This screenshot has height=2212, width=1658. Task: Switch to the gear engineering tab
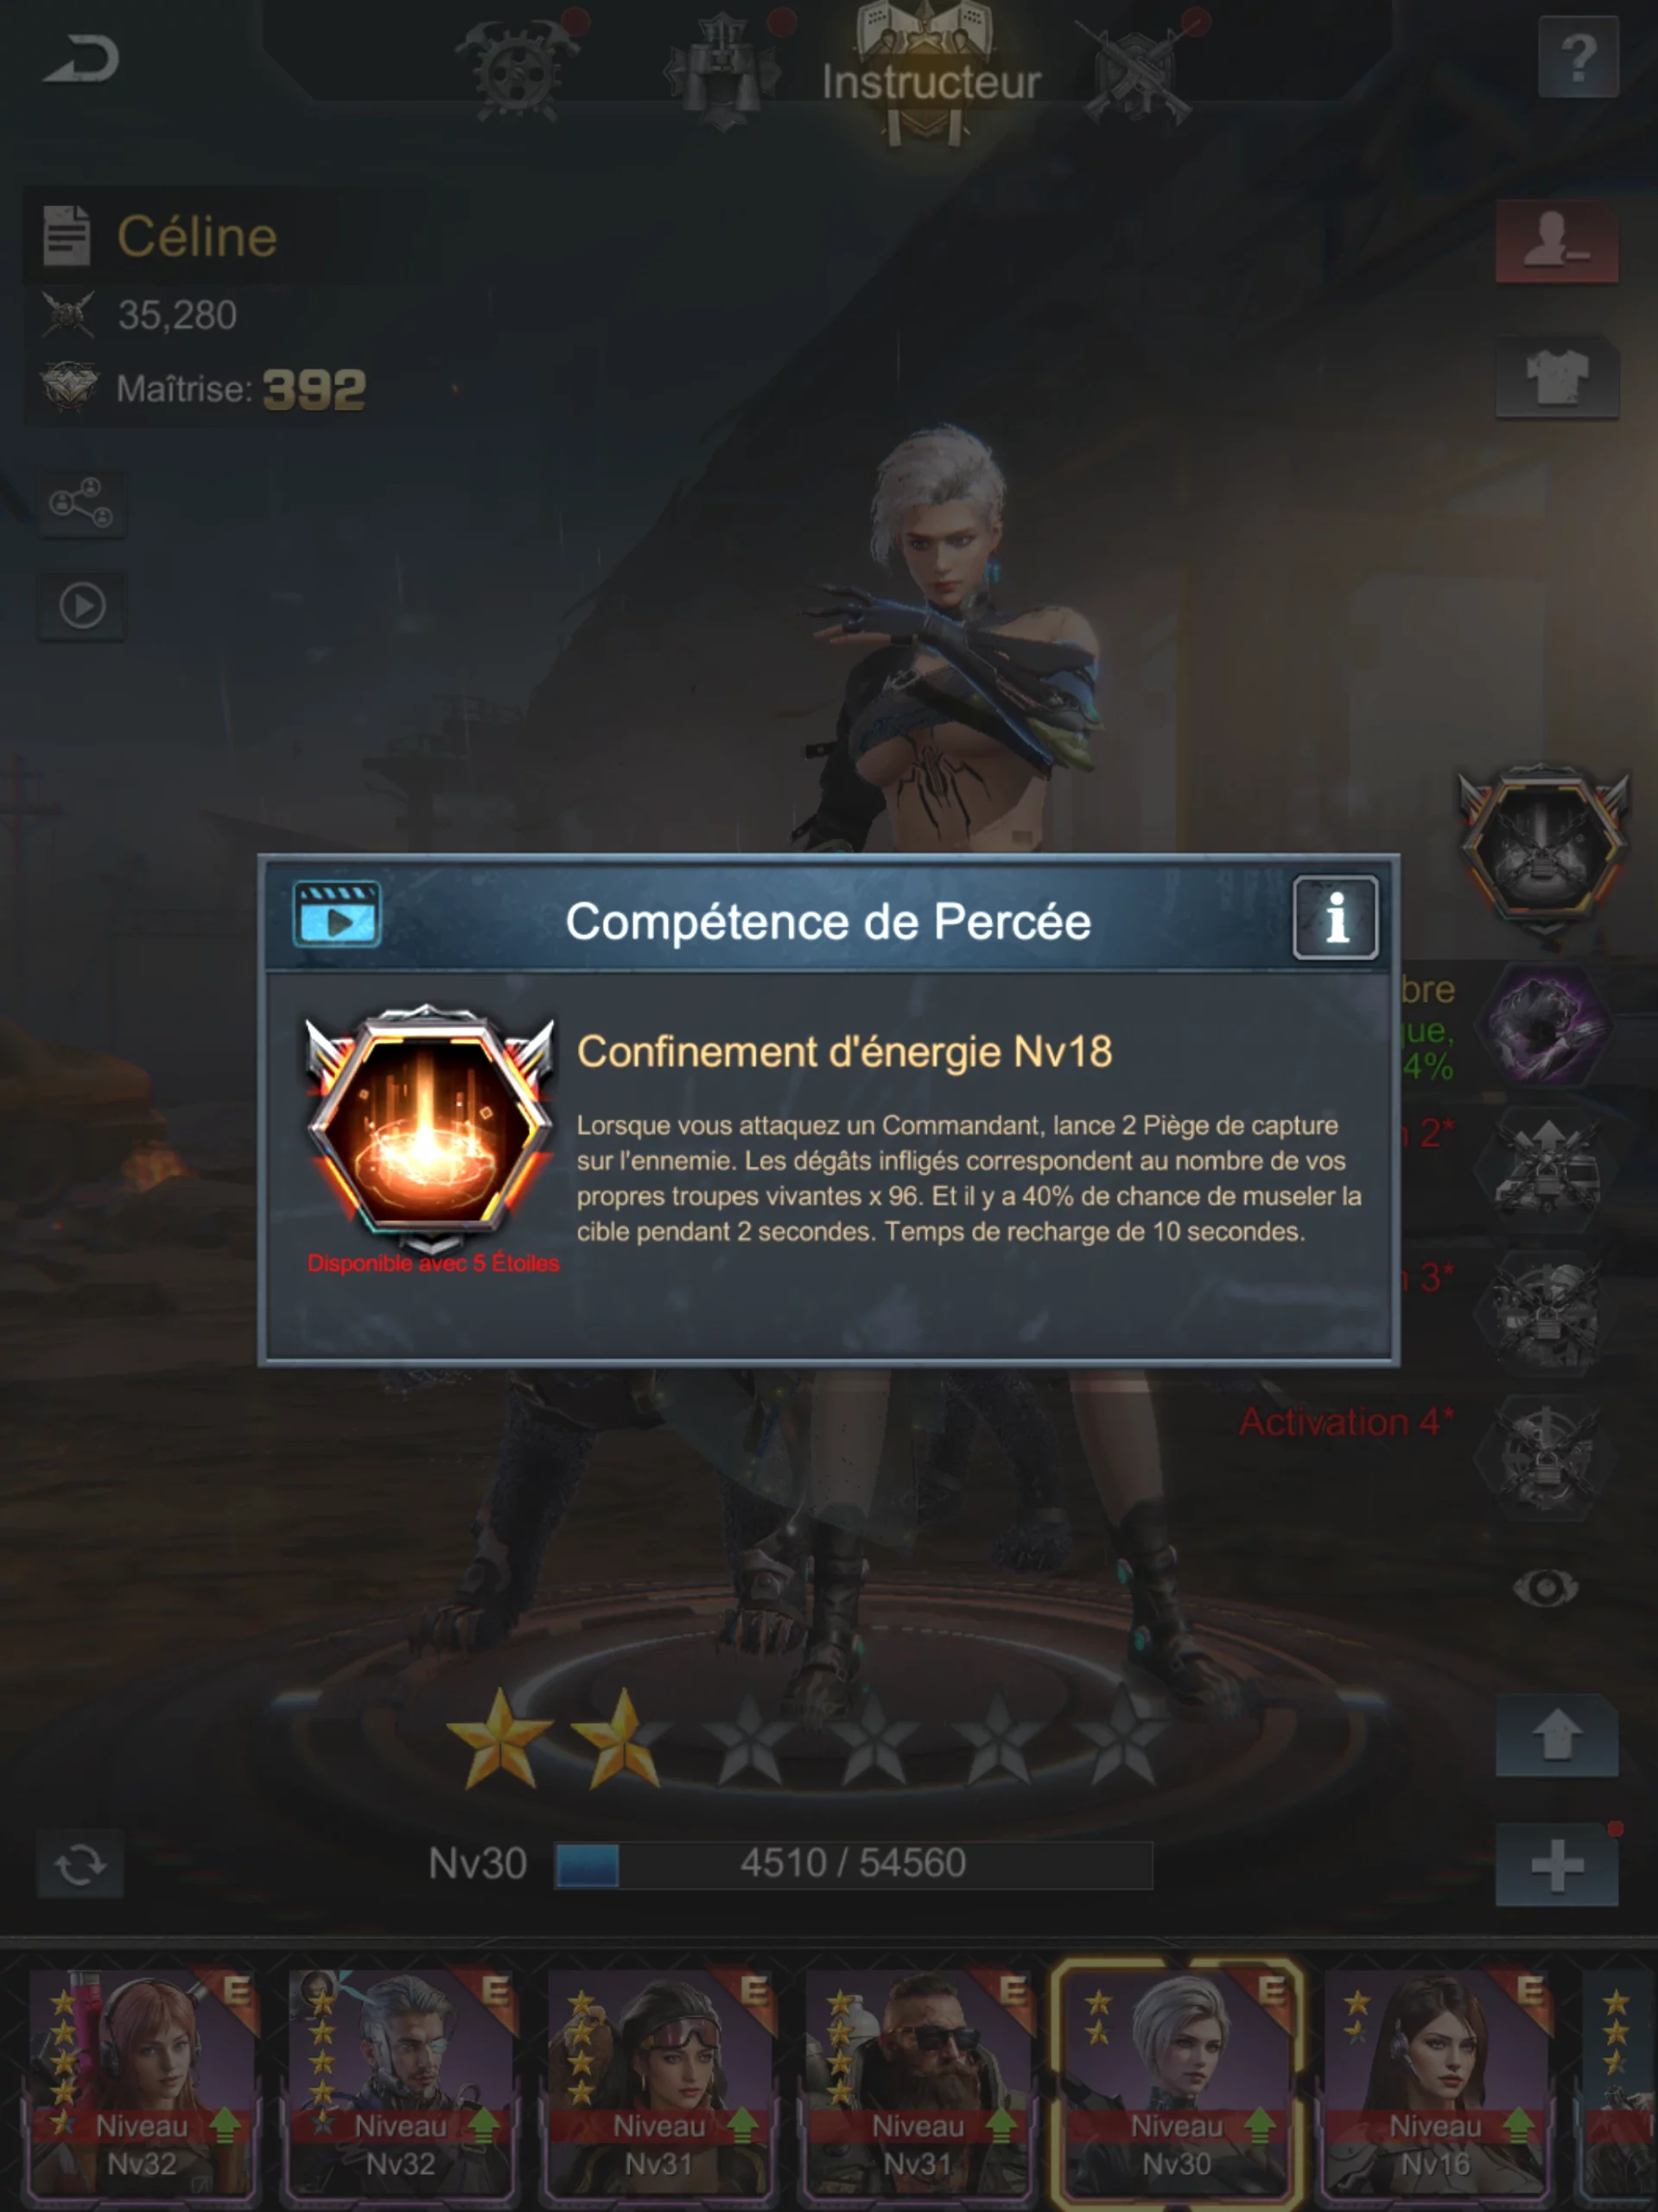pyautogui.click(x=517, y=68)
